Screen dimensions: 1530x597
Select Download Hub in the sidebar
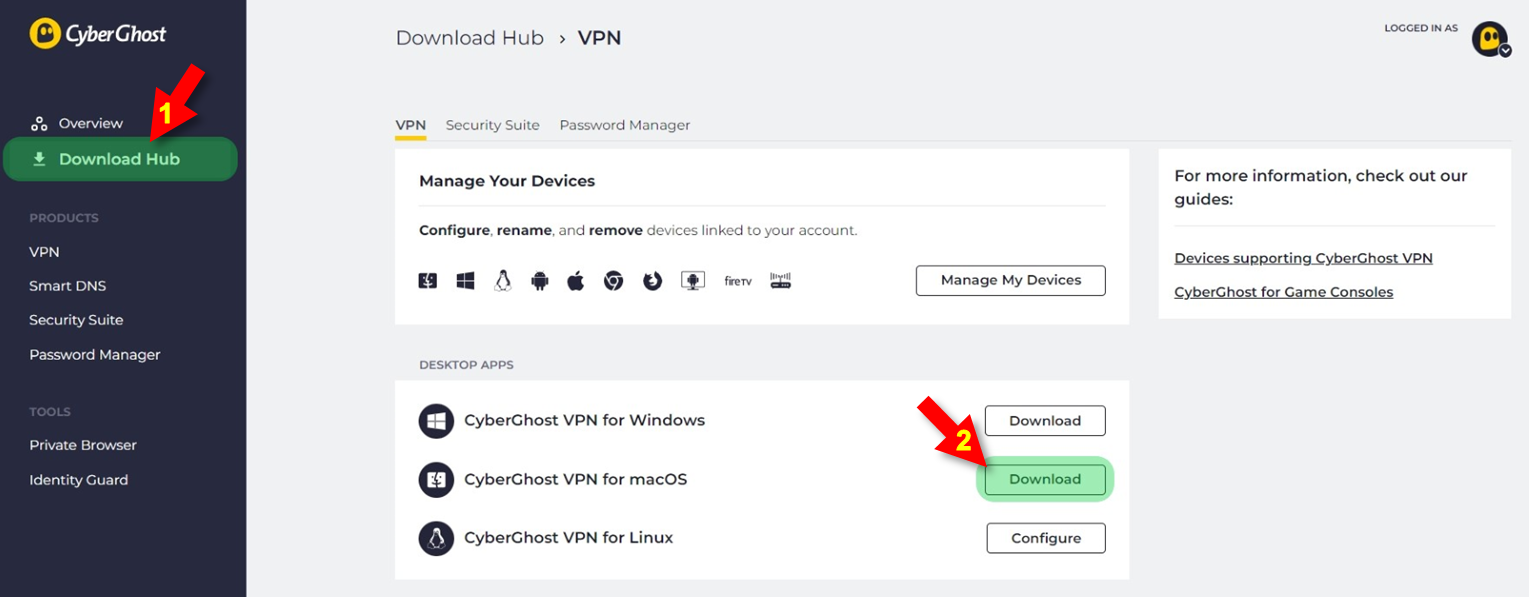120,159
